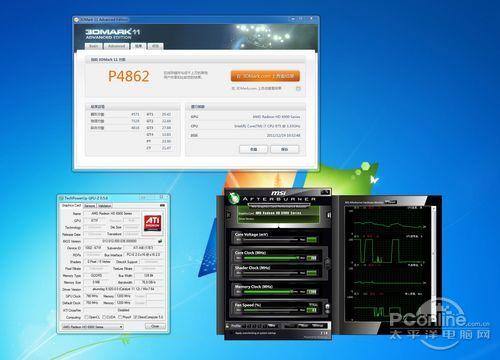The image size is (500, 360).
Task: Click the BIOS save icon in GPU-Z
Action: point(160,241)
